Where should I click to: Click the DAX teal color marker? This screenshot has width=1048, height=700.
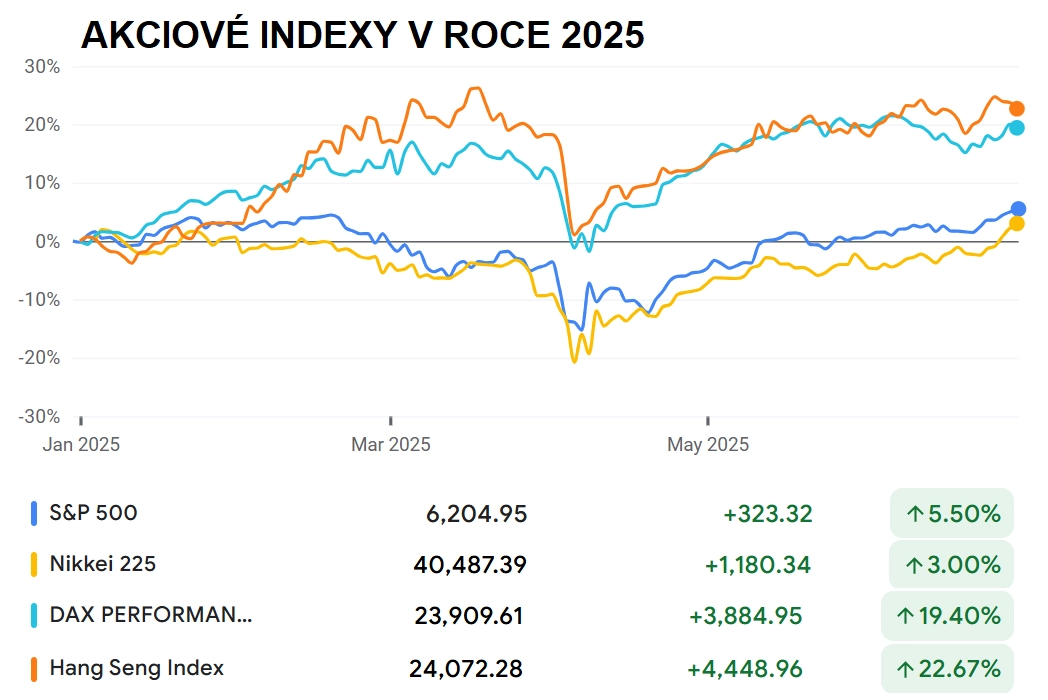pyautogui.click(x=33, y=615)
